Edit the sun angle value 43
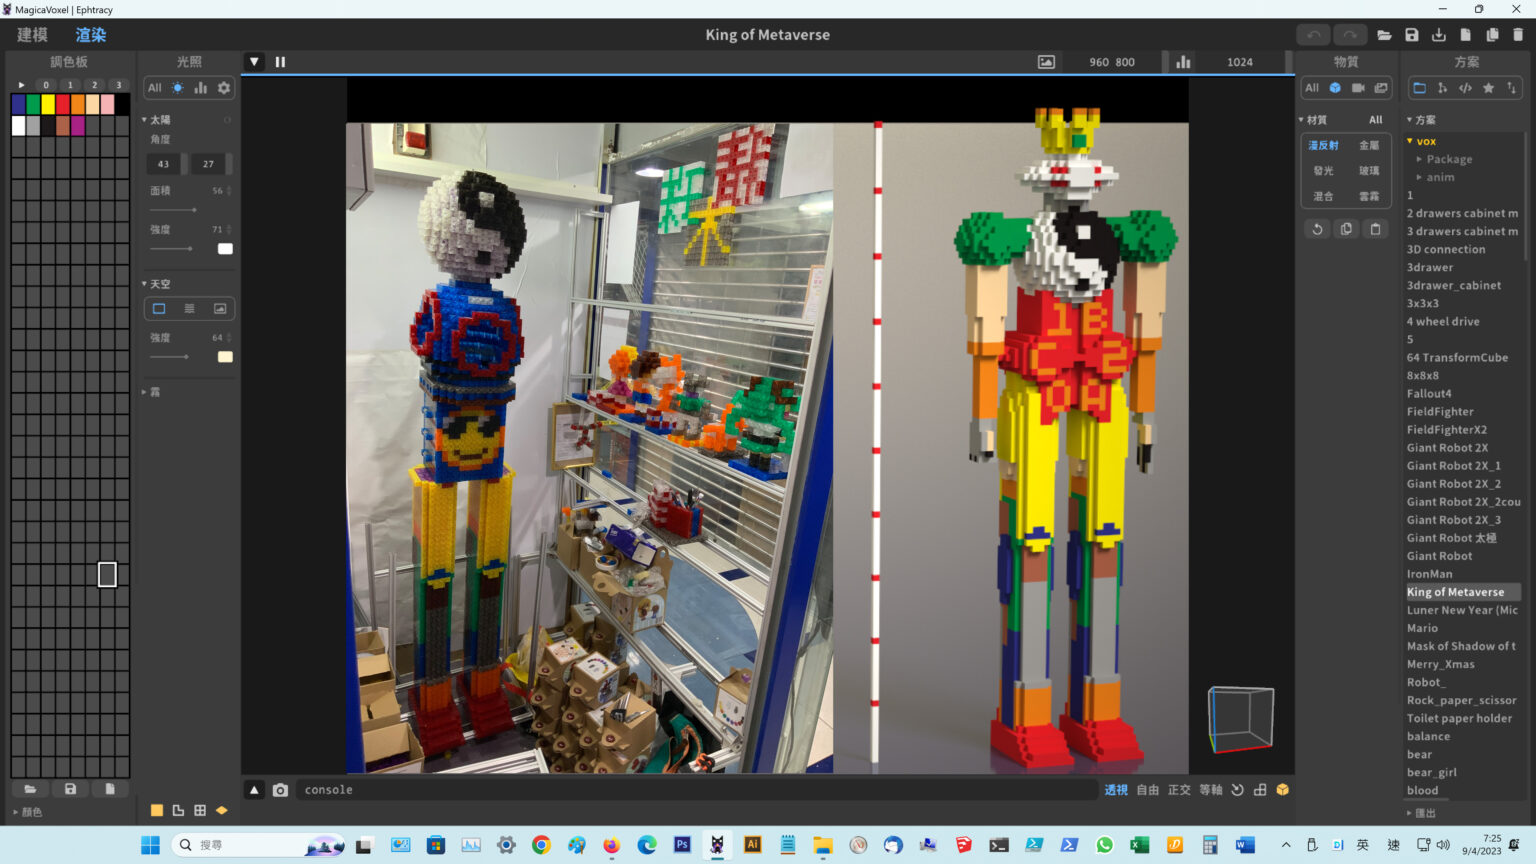Screen dimensions: 1536x864 pos(164,164)
